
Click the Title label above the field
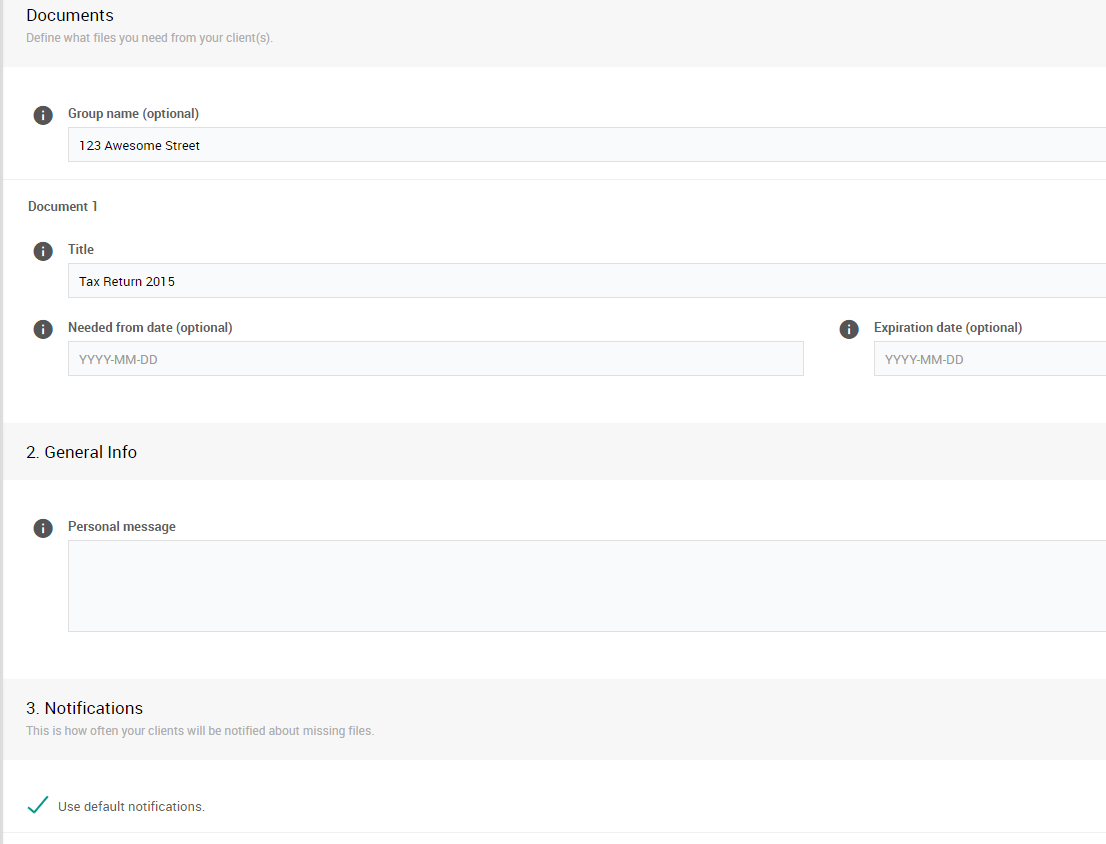pos(81,249)
